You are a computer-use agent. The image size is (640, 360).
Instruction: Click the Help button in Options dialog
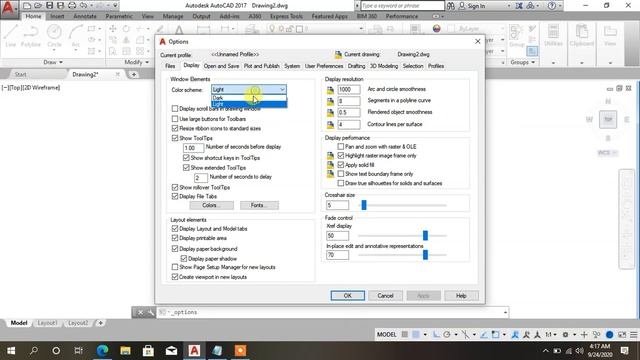point(461,296)
